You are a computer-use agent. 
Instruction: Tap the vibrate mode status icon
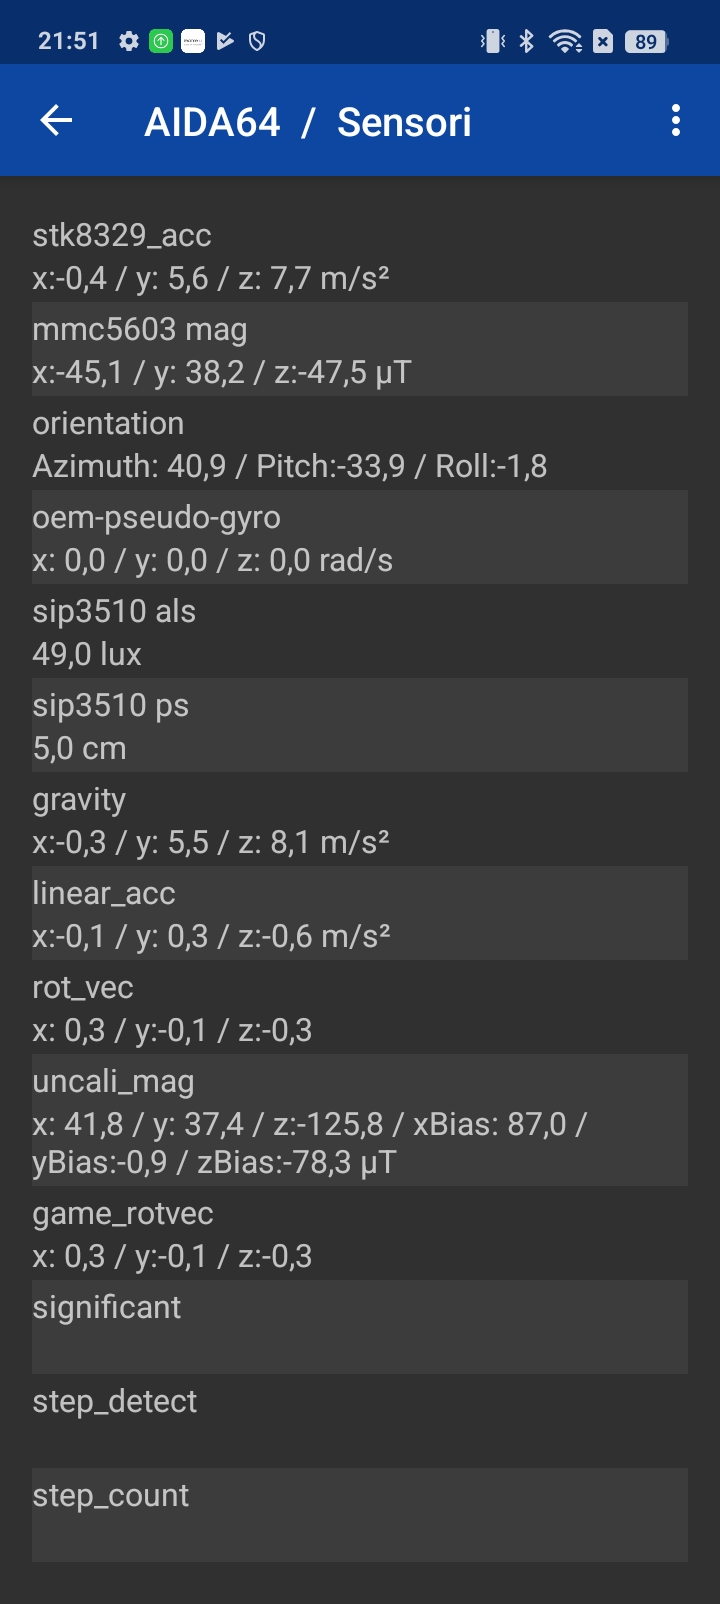(x=493, y=41)
